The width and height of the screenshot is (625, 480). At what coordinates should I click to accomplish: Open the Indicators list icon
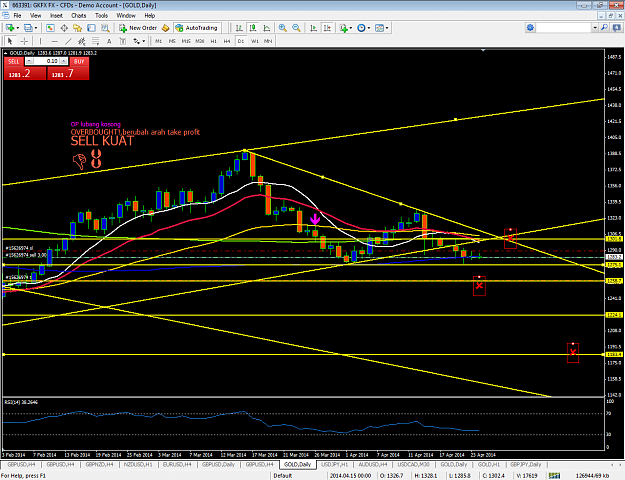(x=343, y=28)
